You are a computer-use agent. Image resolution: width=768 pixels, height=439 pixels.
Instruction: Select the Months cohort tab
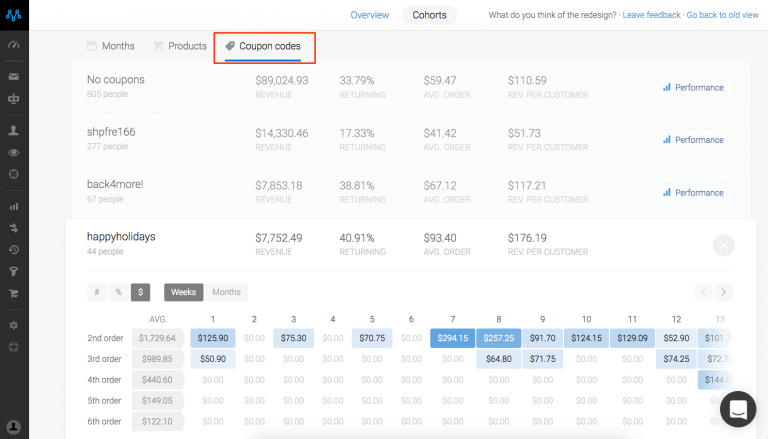111,46
